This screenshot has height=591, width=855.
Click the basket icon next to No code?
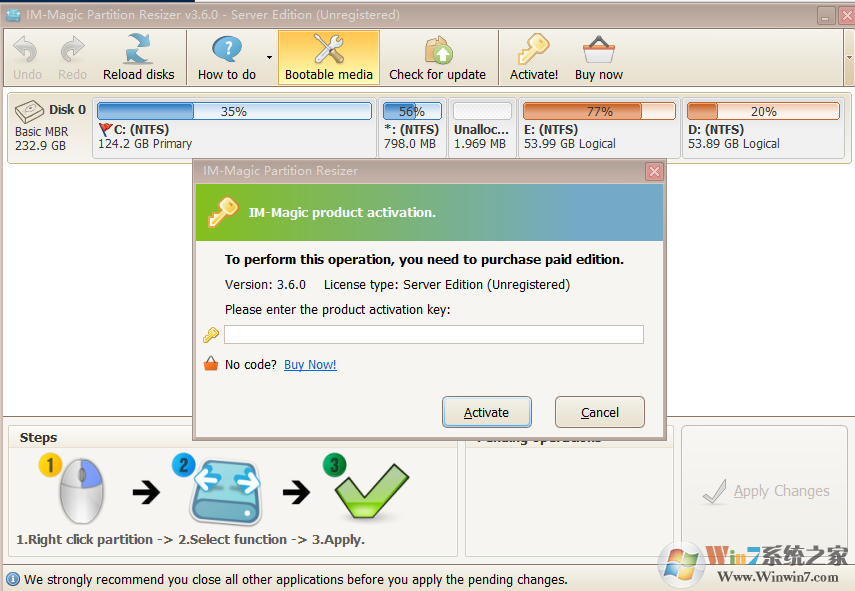[x=210, y=364]
